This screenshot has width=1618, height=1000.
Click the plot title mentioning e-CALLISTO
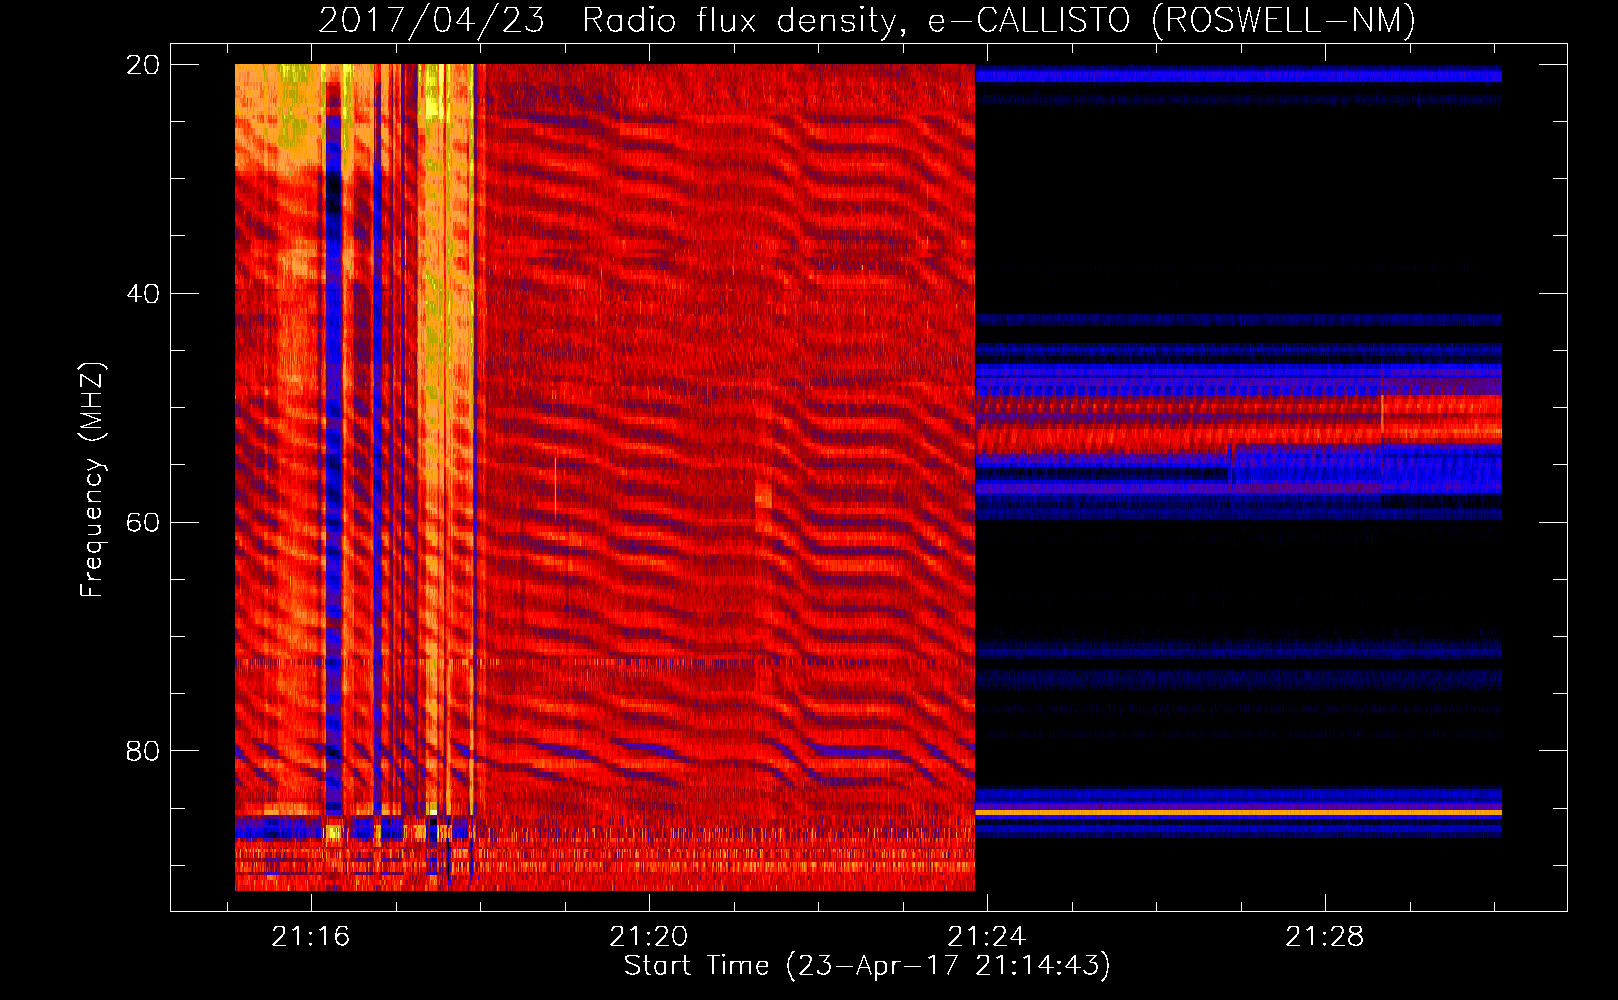867,21
